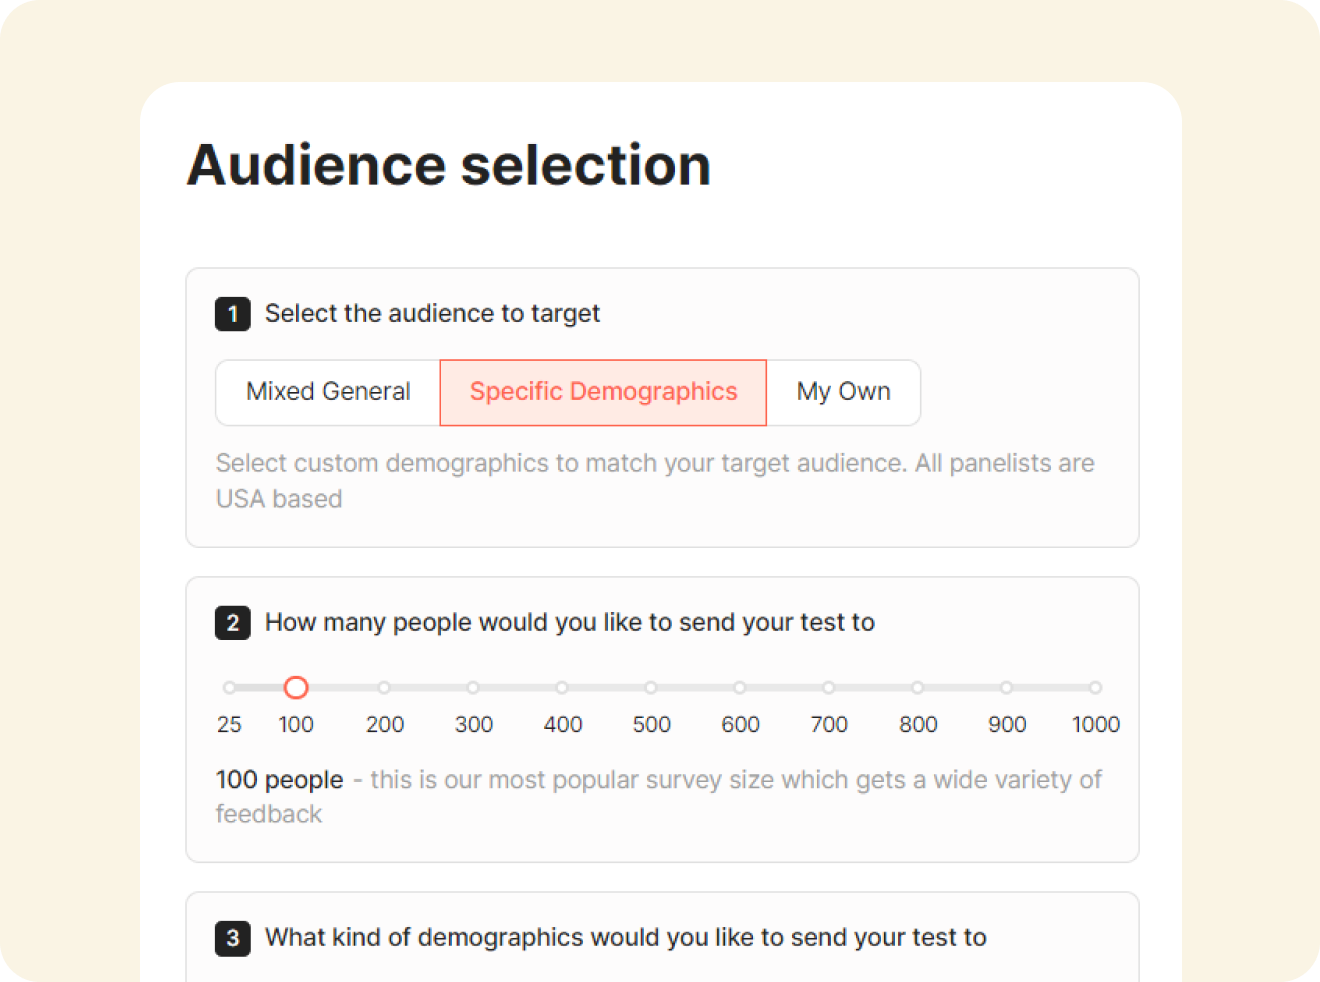The height and width of the screenshot is (982, 1320).
Task: Click the 900 label below the slider
Action: [1007, 724]
